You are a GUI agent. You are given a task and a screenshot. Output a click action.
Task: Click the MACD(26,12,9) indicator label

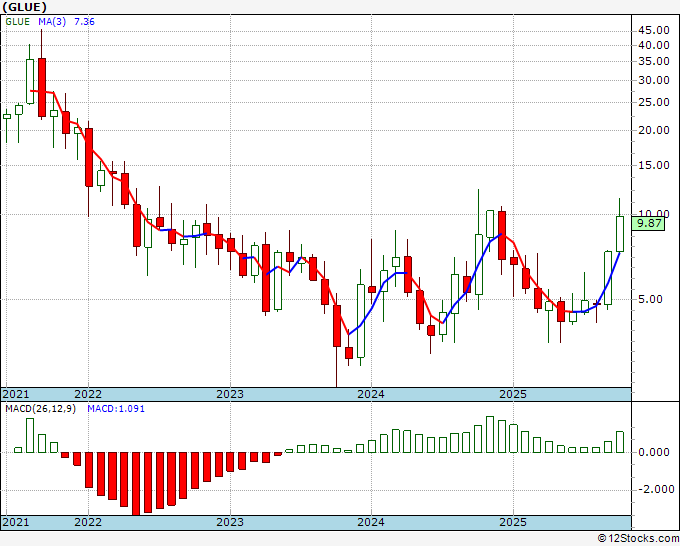pyautogui.click(x=40, y=409)
